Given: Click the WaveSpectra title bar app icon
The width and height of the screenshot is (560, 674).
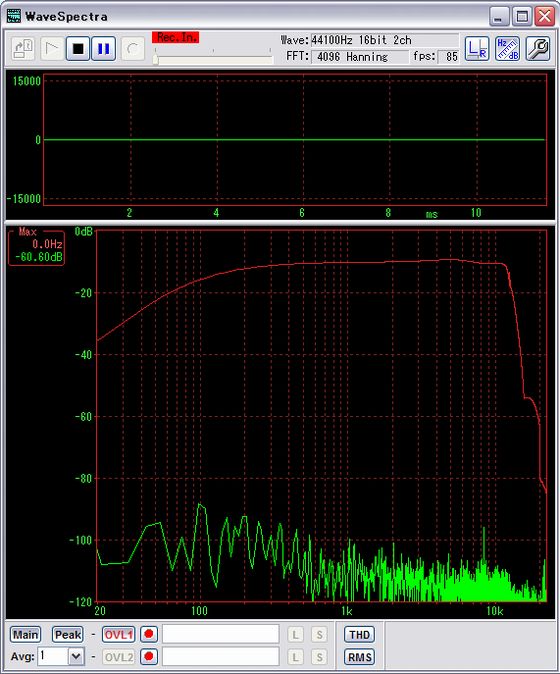Looking at the screenshot, I should click(14, 16).
